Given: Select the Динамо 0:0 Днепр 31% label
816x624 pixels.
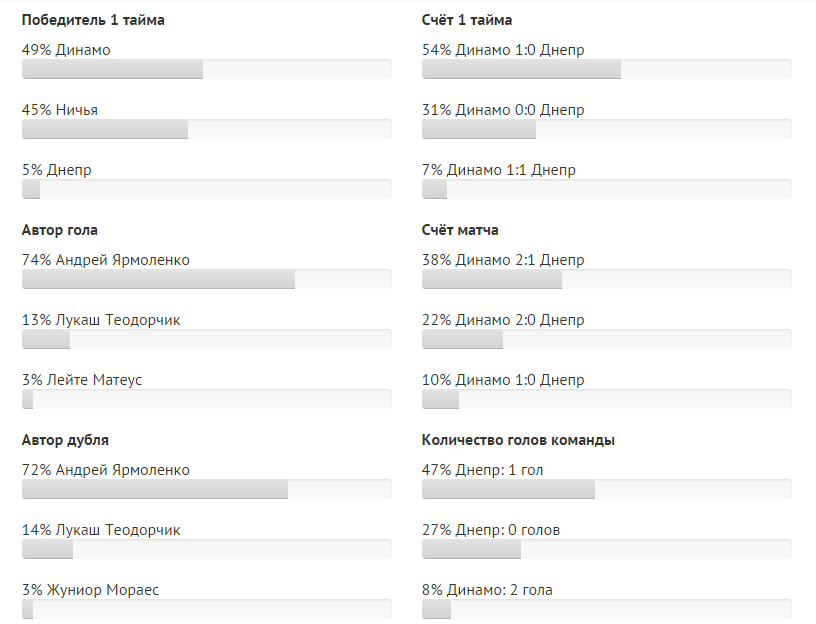Looking at the screenshot, I should coord(503,110).
